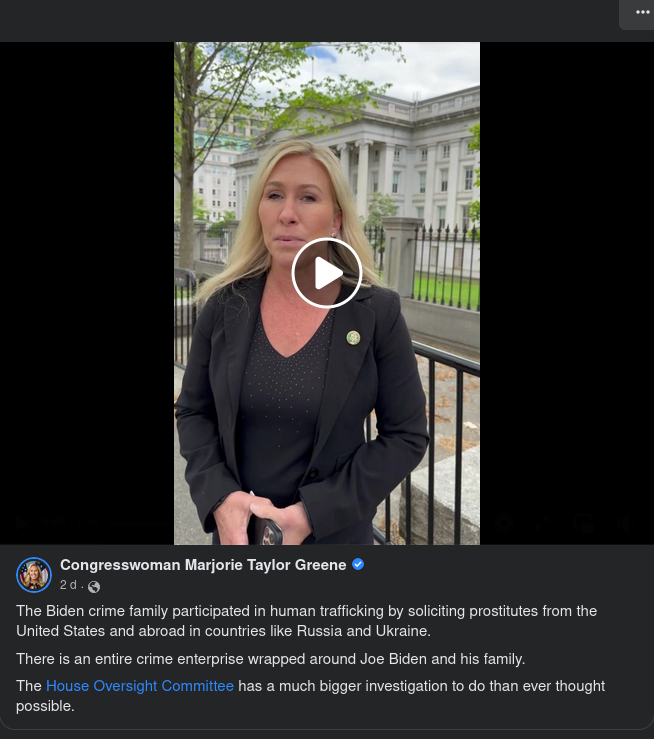Click the globe public audience icon
The image size is (654, 739).
(x=94, y=587)
